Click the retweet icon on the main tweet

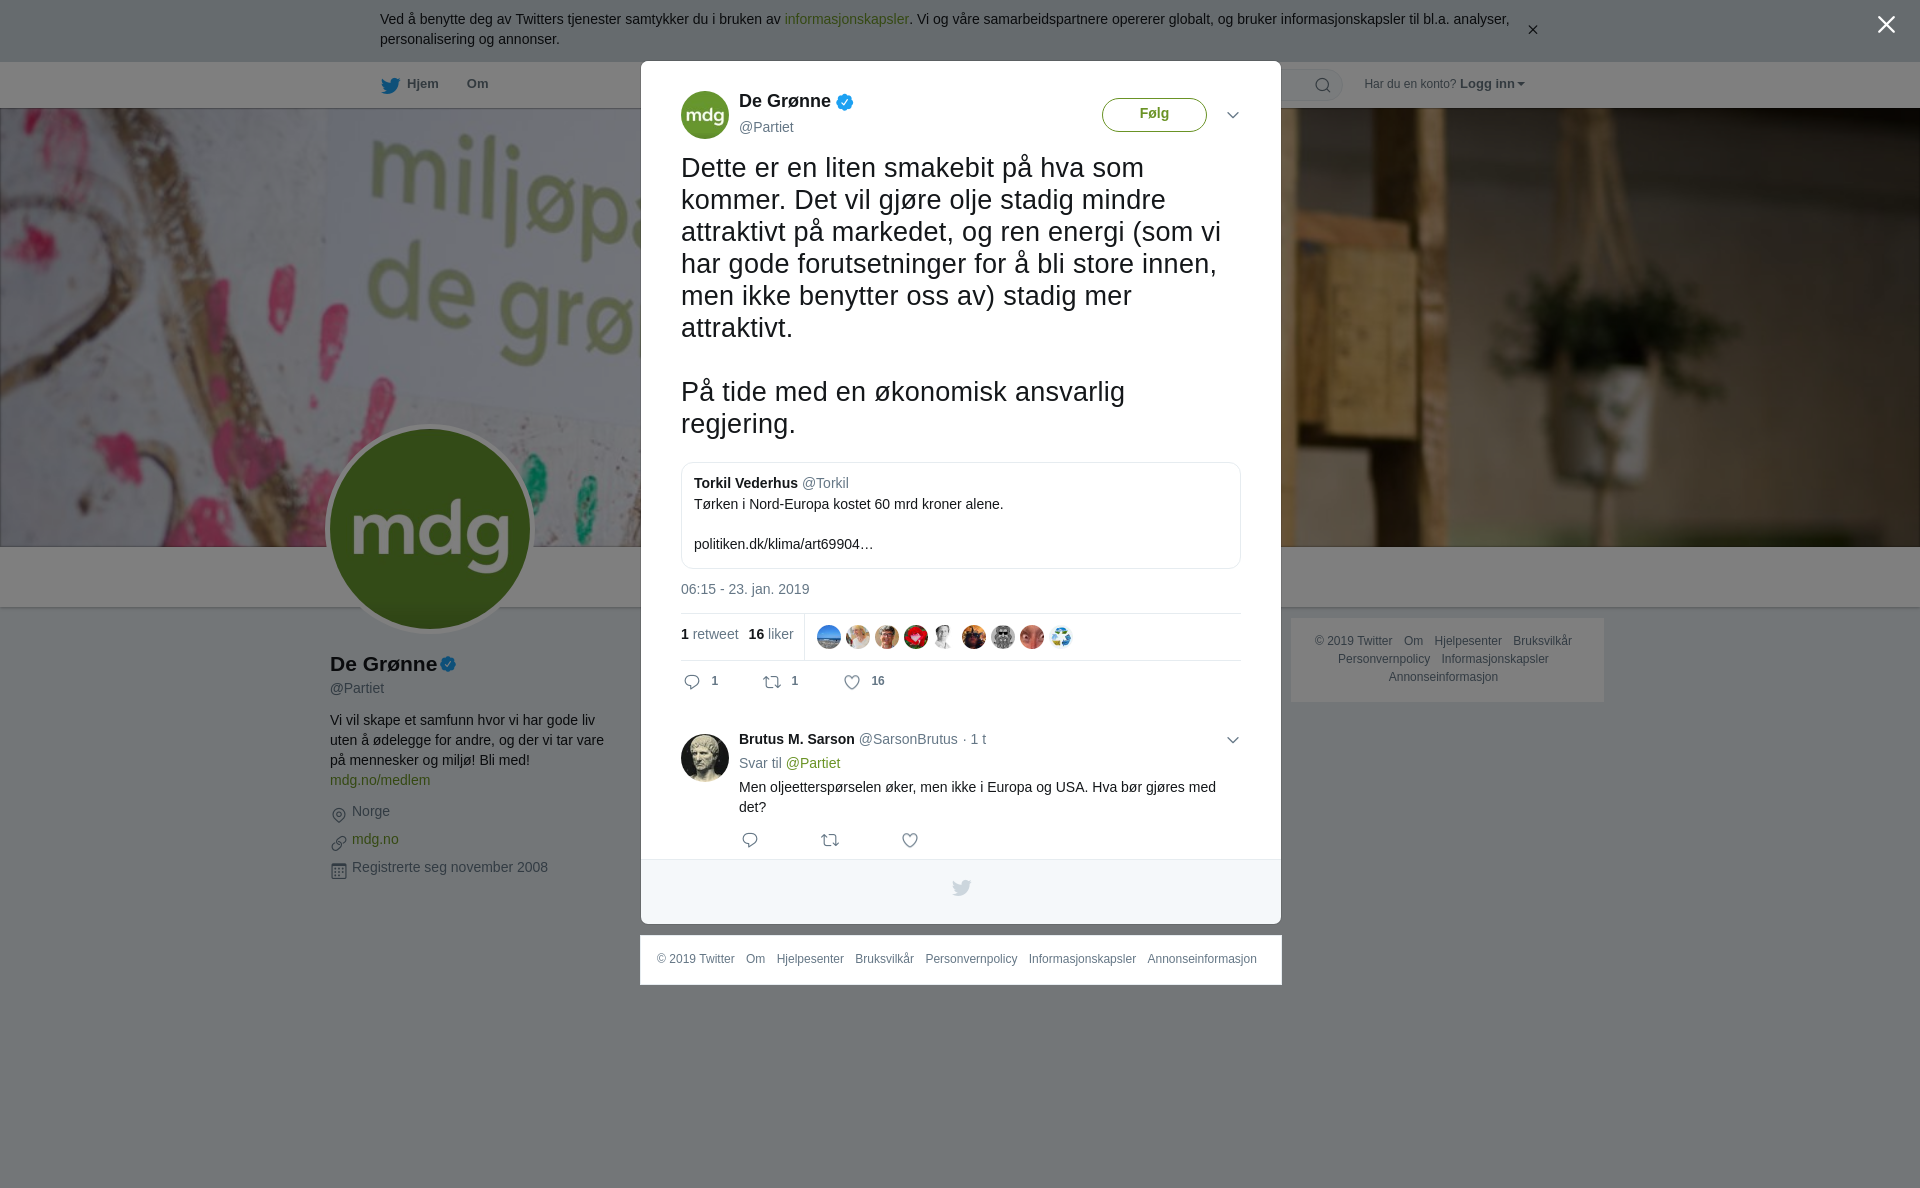772,682
